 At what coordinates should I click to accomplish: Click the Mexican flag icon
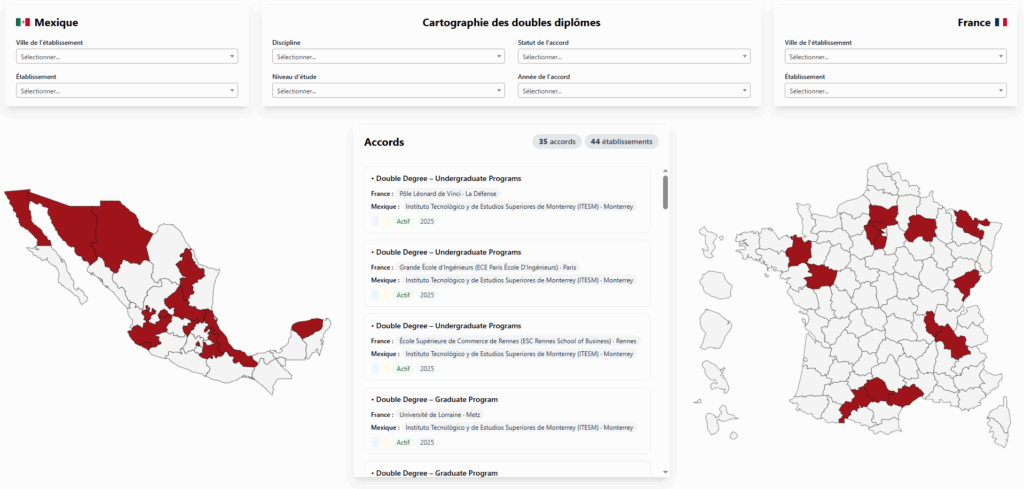point(23,22)
